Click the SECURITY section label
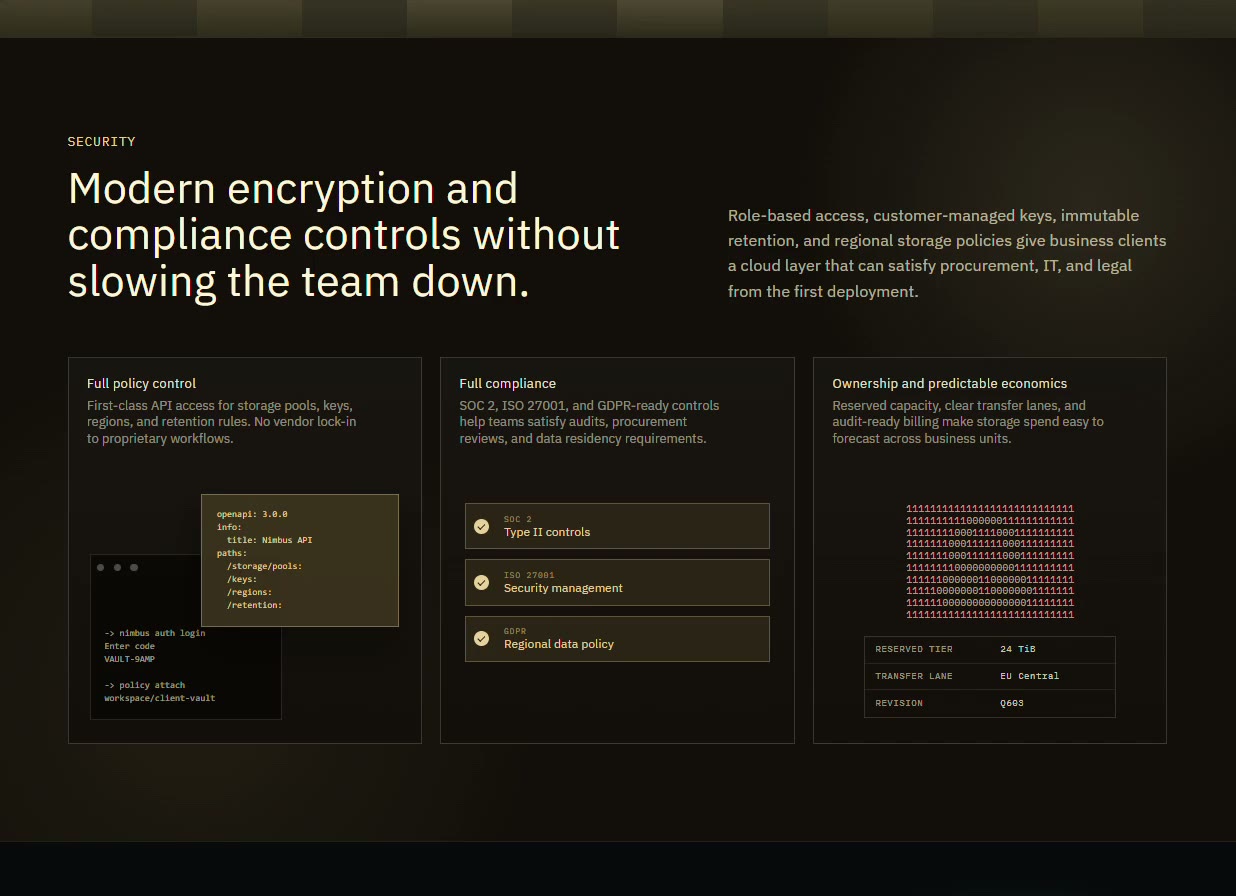Screen dimensions: 1236x896 pos(101,142)
